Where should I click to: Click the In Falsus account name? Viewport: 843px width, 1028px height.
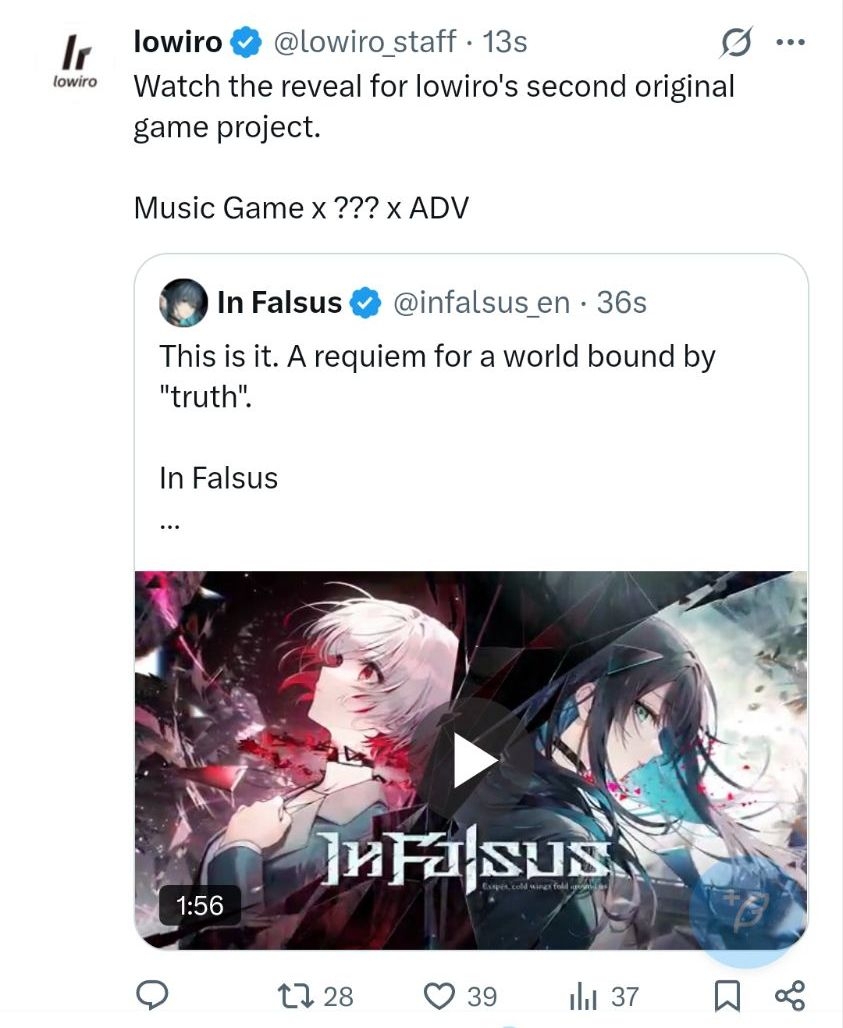(x=280, y=302)
